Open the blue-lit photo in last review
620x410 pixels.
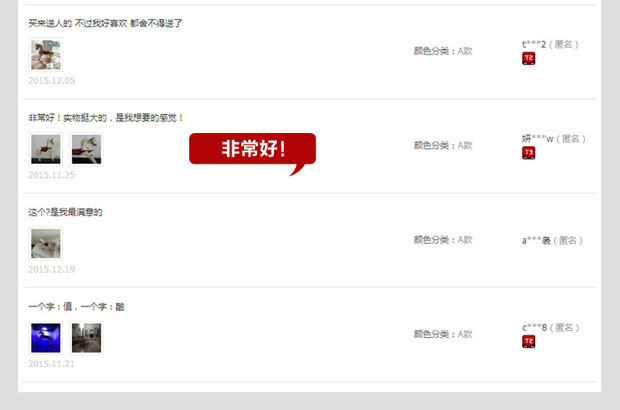(x=46, y=338)
